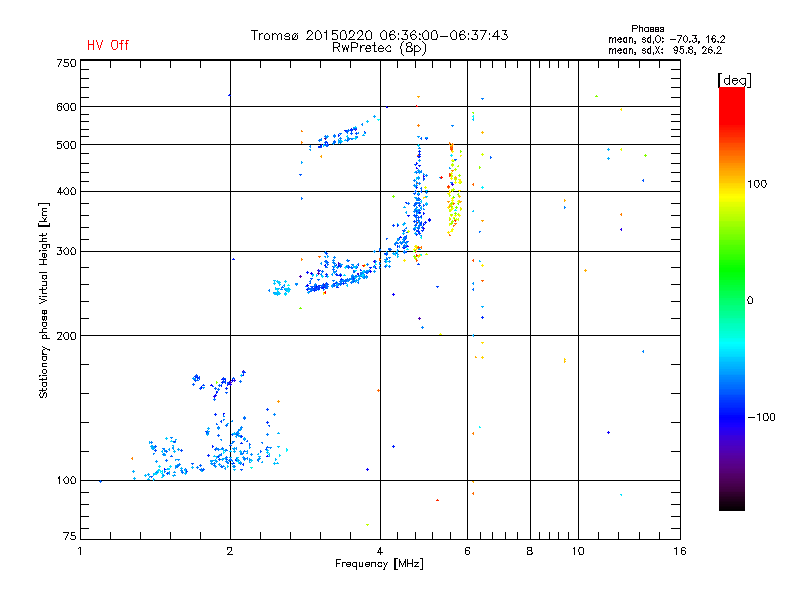Image resolution: width=800 pixels, height=600 pixels.
Task: Click the colorbar '0' tick label
Action: 750,300
